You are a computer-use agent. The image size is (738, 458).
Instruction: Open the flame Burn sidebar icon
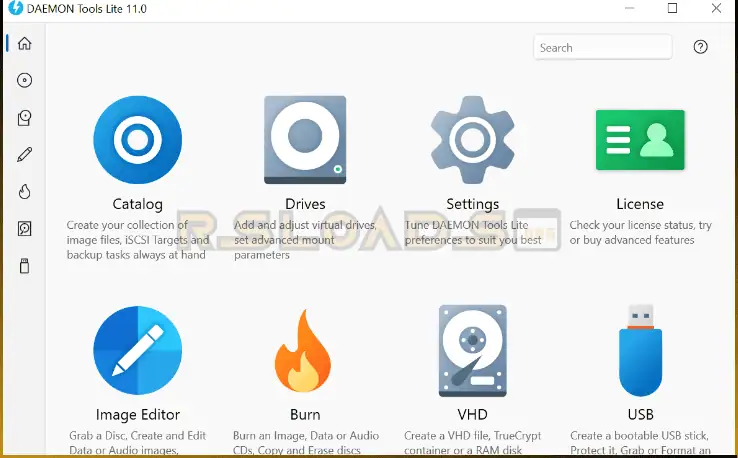(x=24, y=192)
